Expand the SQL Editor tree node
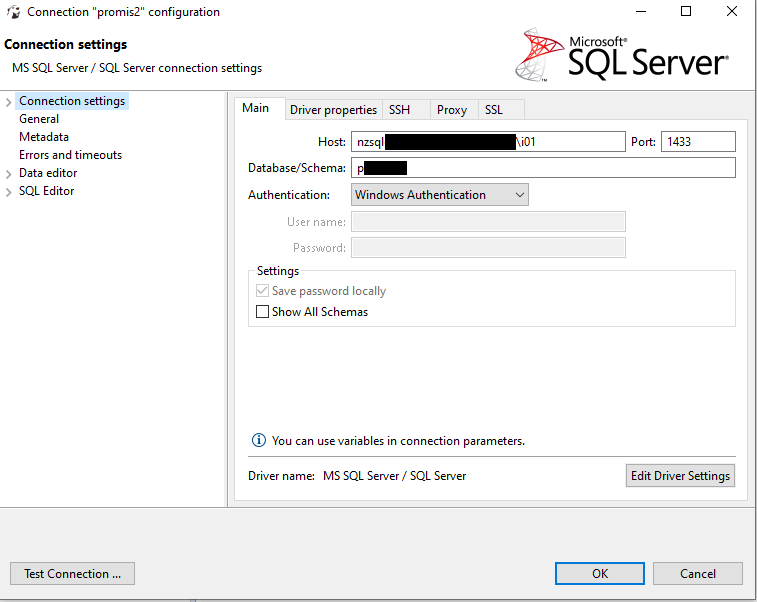 tap(9, 191)
